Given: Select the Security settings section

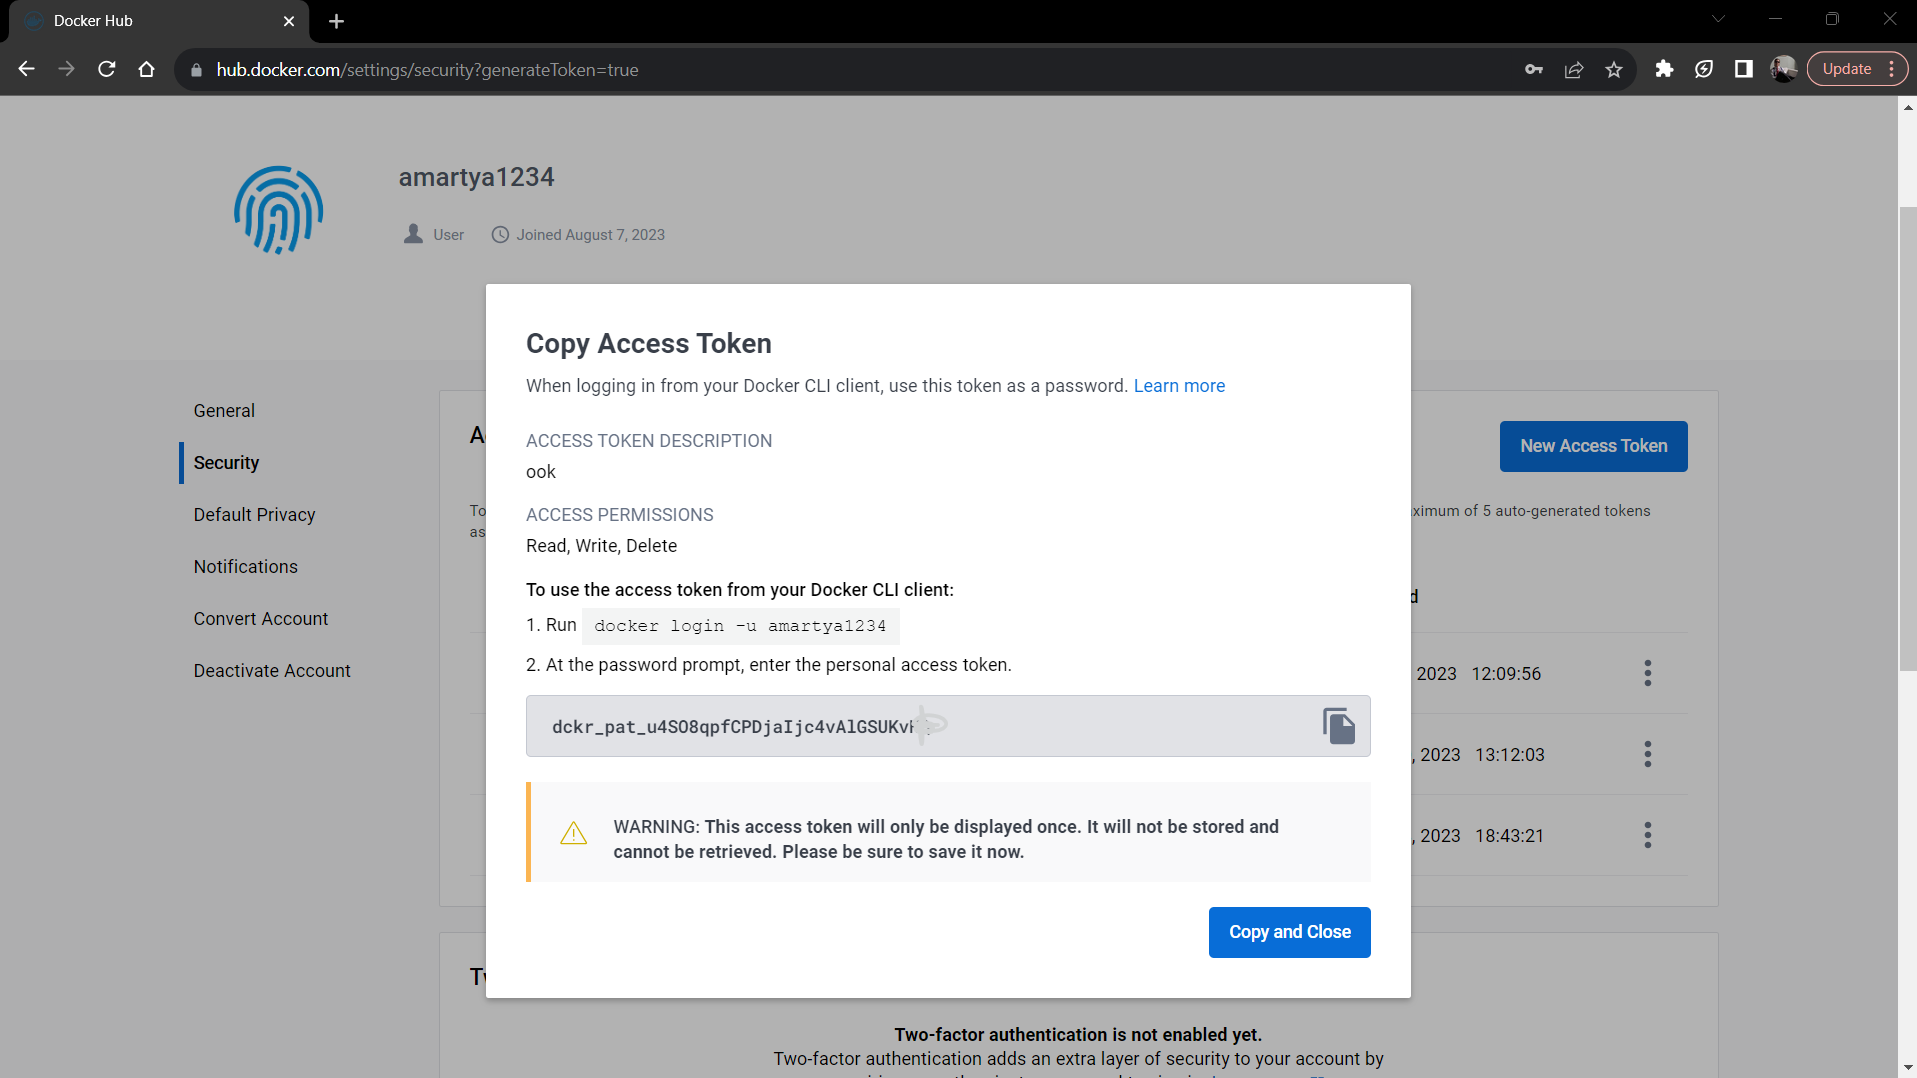Looking at the screenshot, I should pyautogui.click(x=226, y=463).
